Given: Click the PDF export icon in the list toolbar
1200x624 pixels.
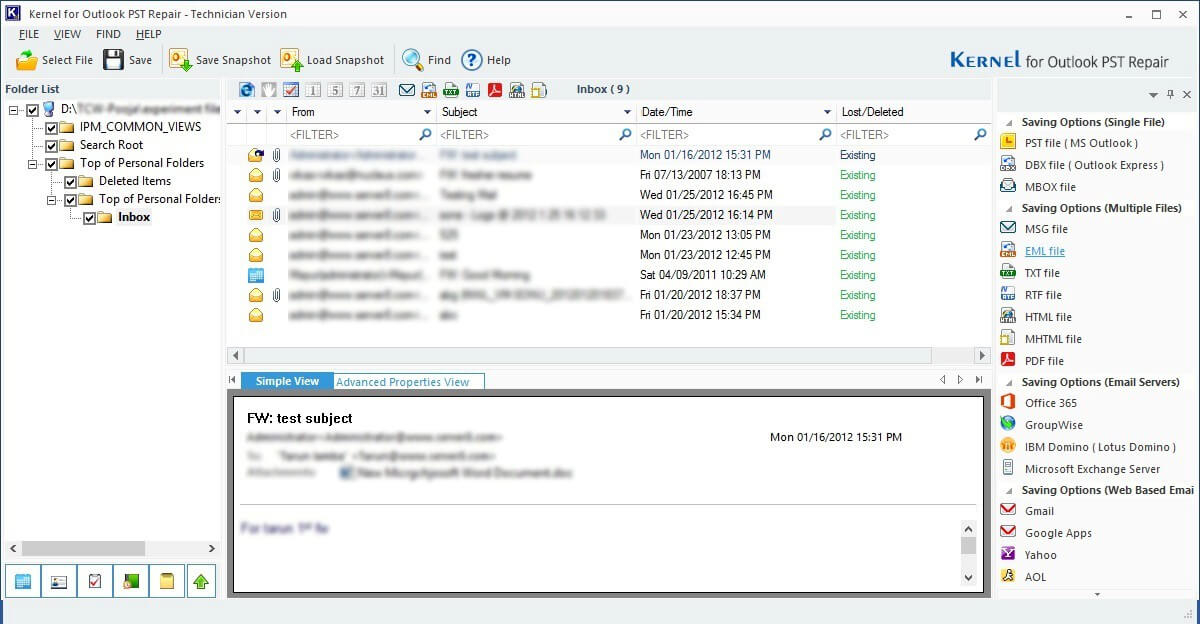Looking at the screenshot, I should 495,90.
